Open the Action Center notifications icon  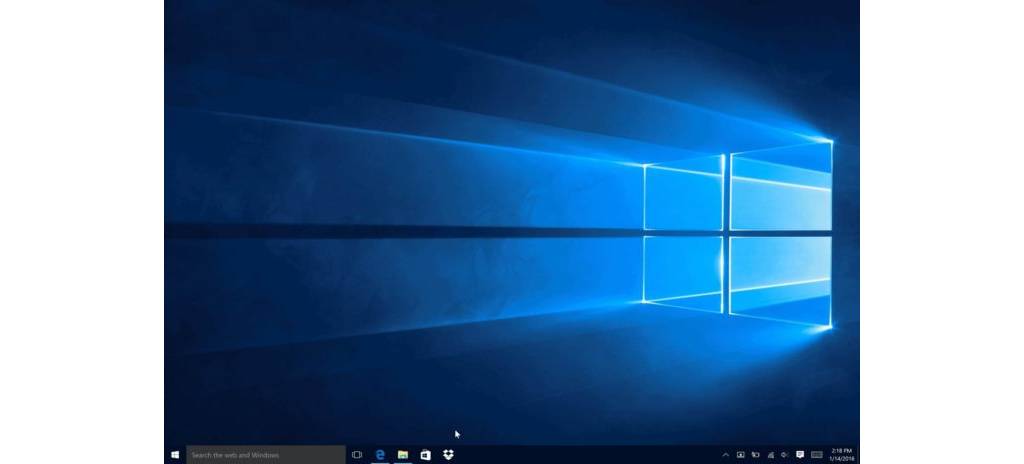click(x=800, y=455)
